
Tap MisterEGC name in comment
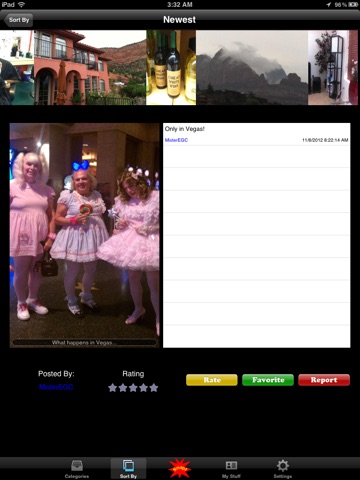(176, 140)
